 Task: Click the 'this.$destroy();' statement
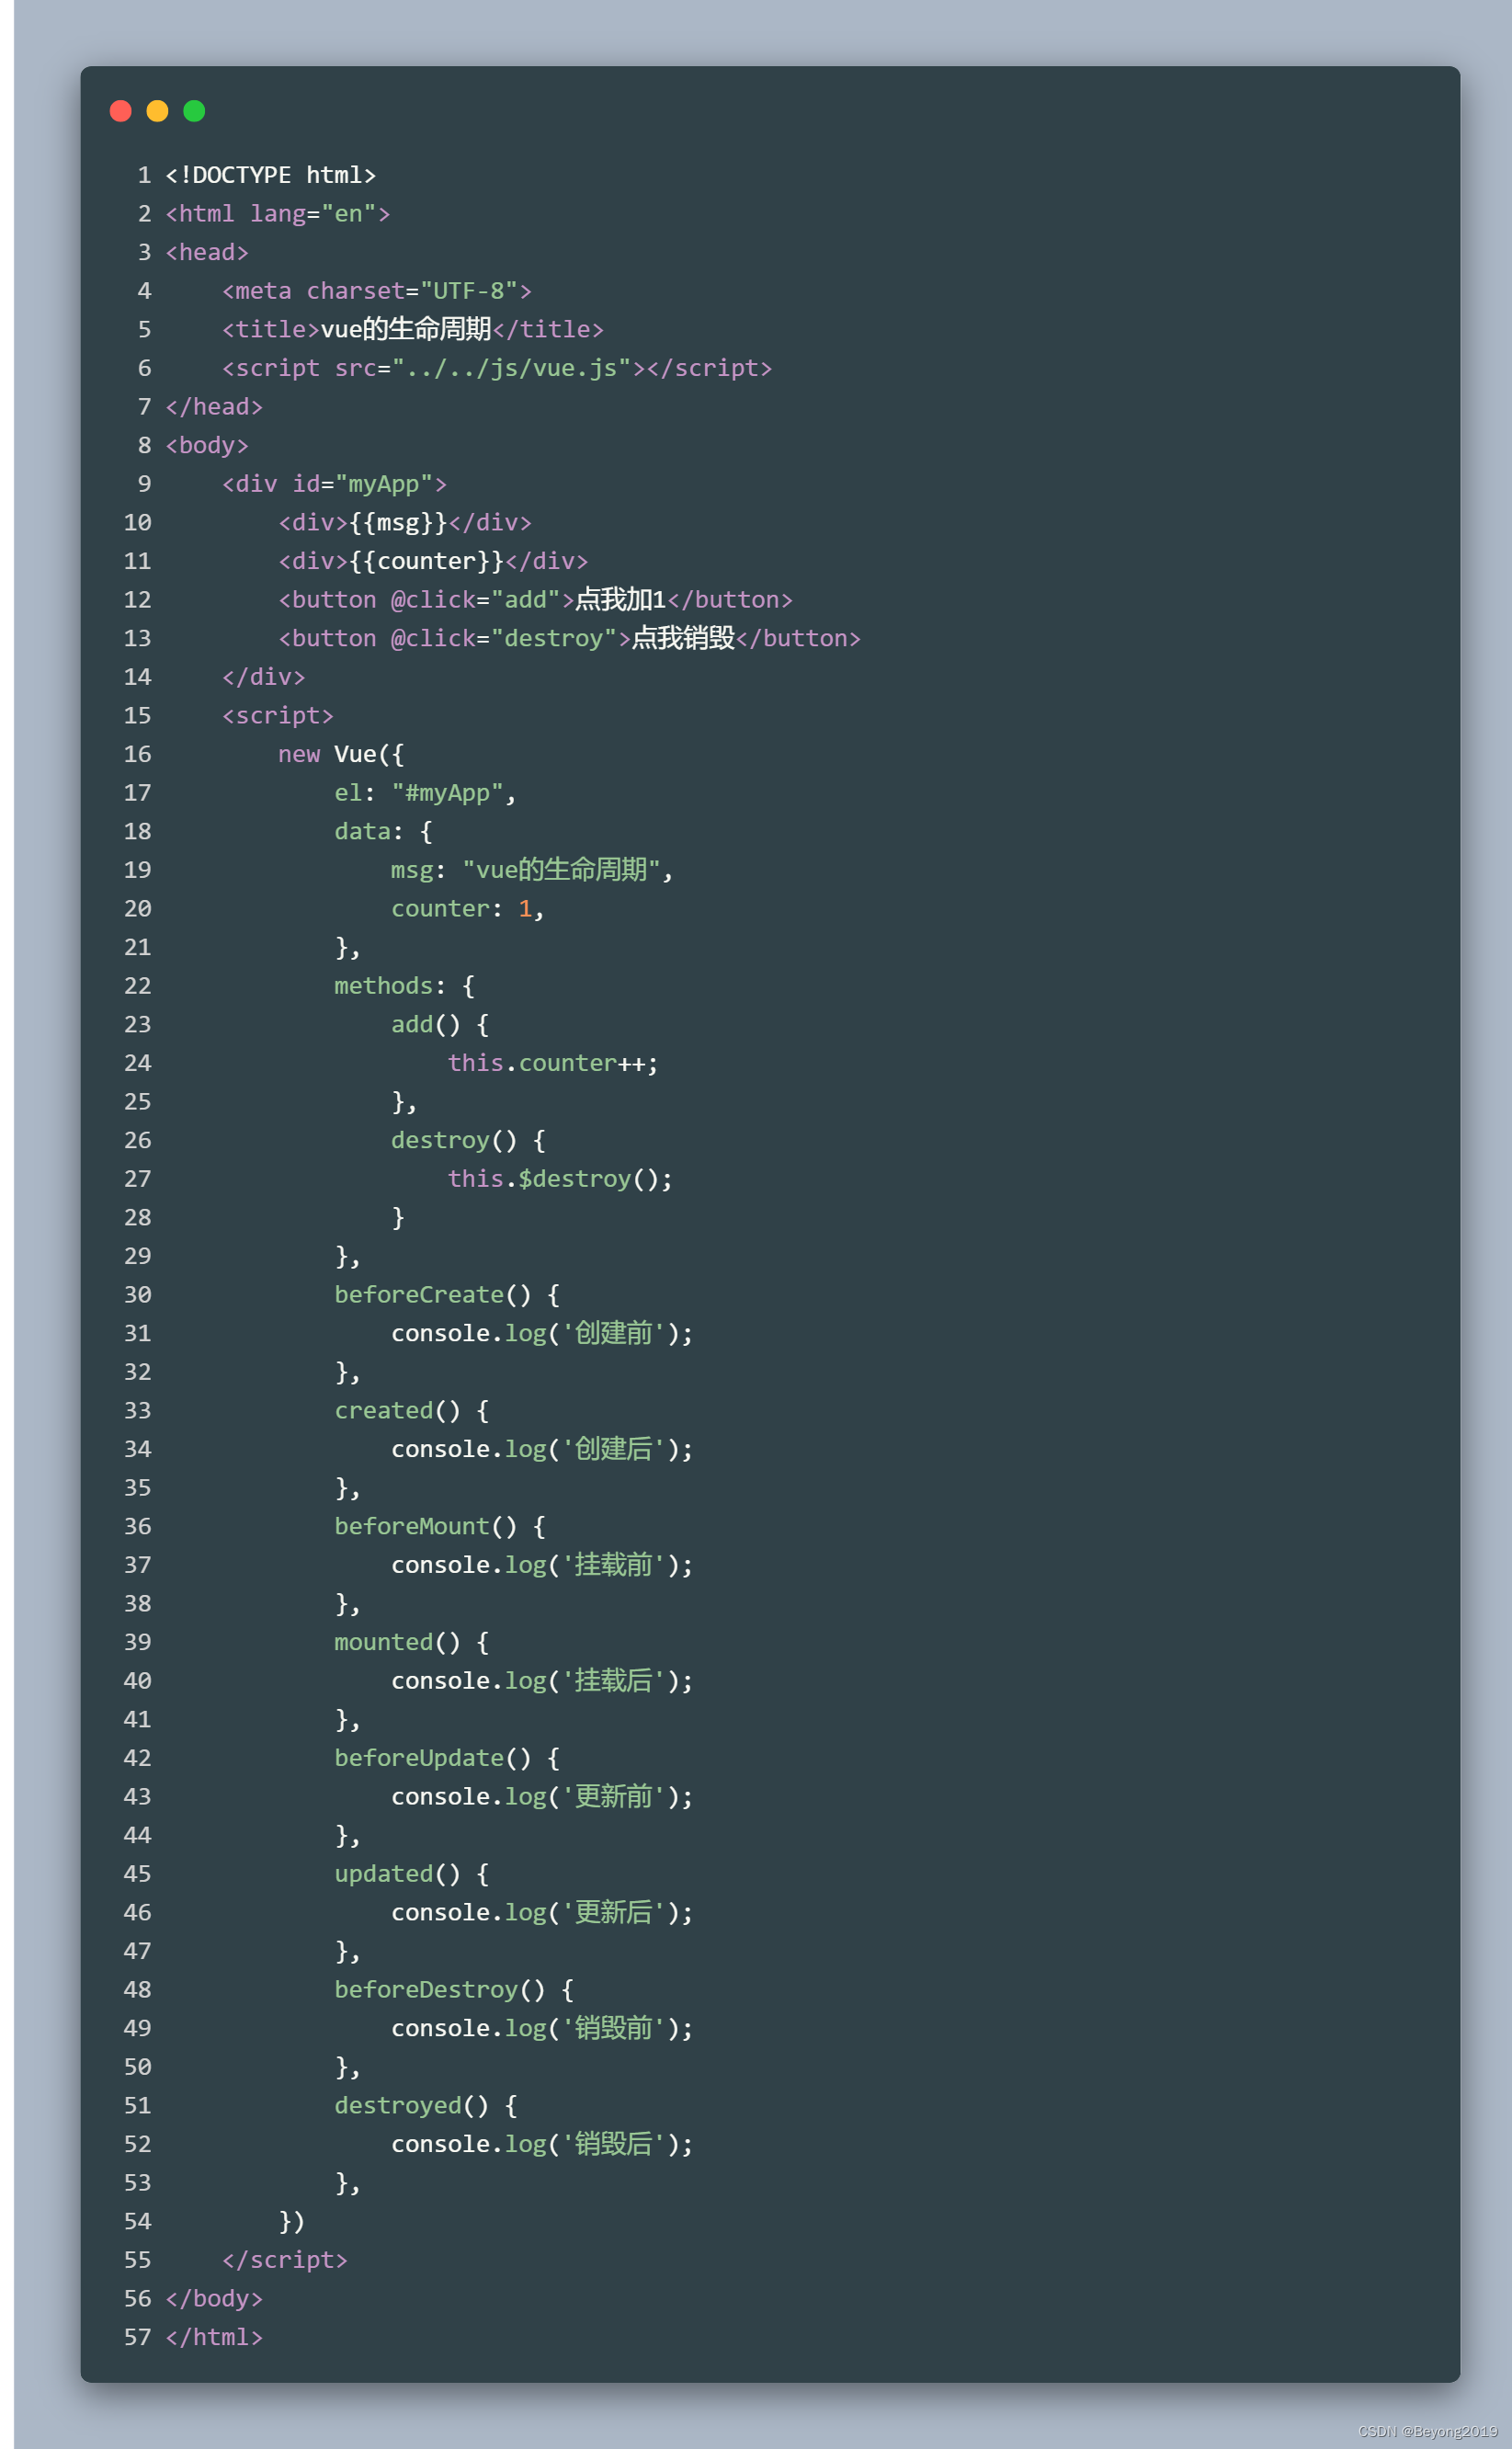(560, 1179)
